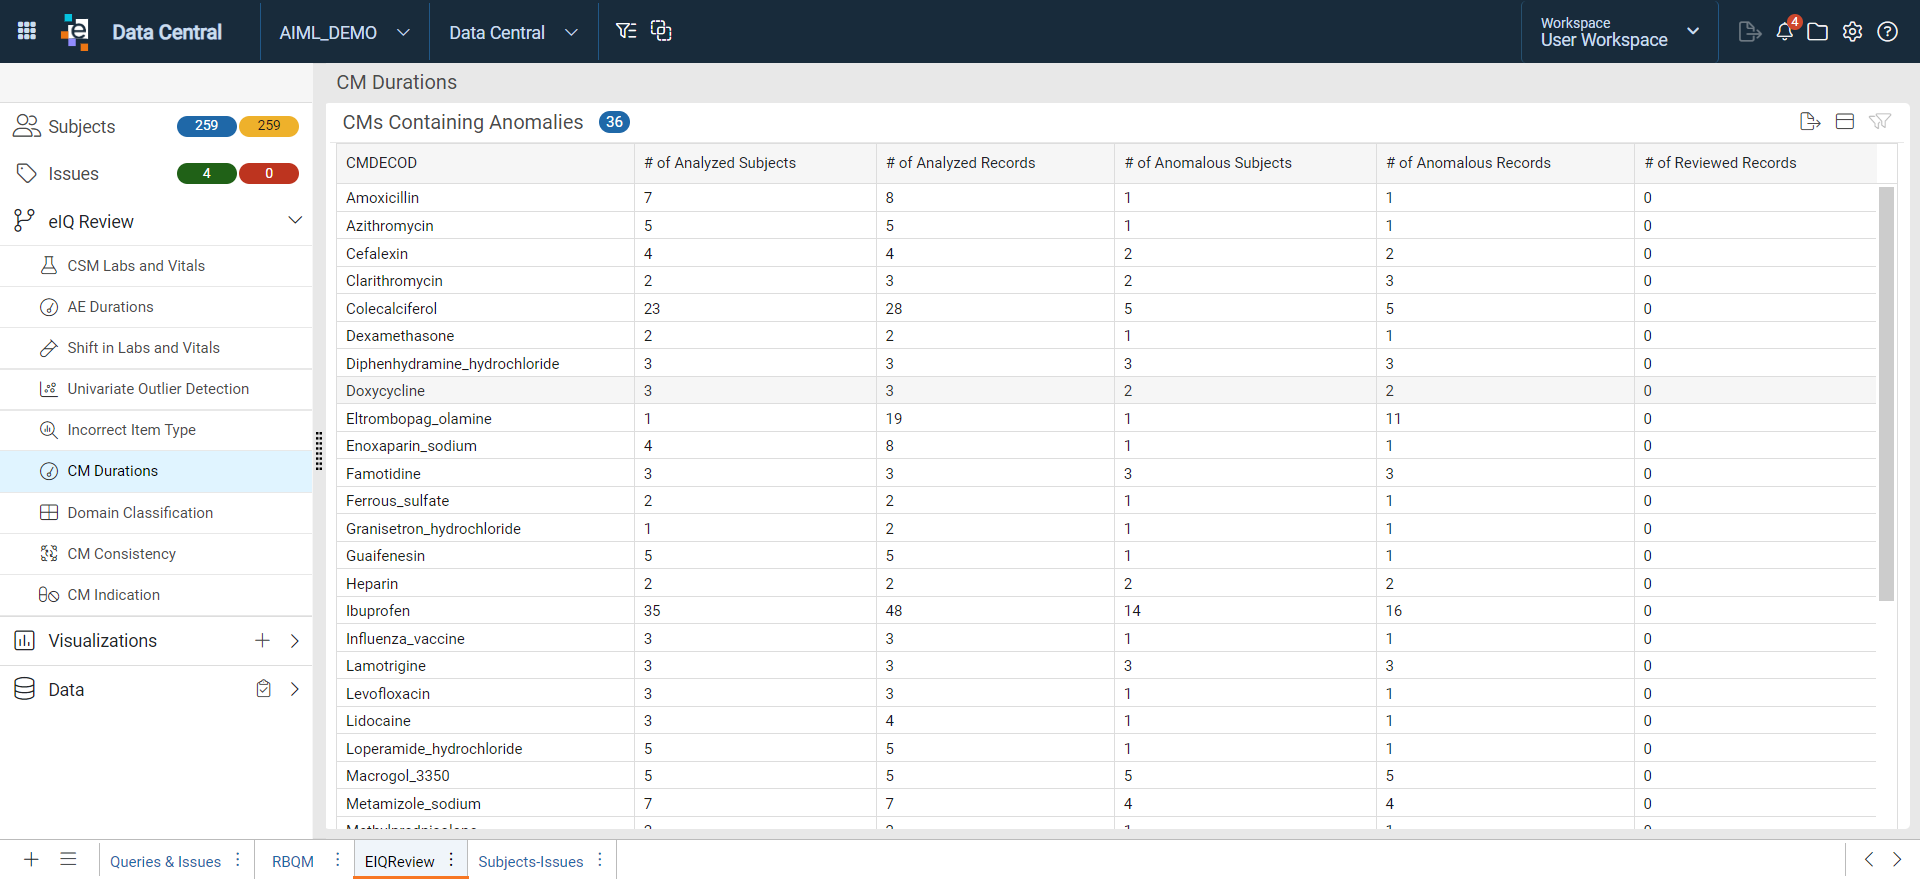Open the settings gear icon
The height and width of the screenshot is (879, 1920).
tap(1853, 32)
